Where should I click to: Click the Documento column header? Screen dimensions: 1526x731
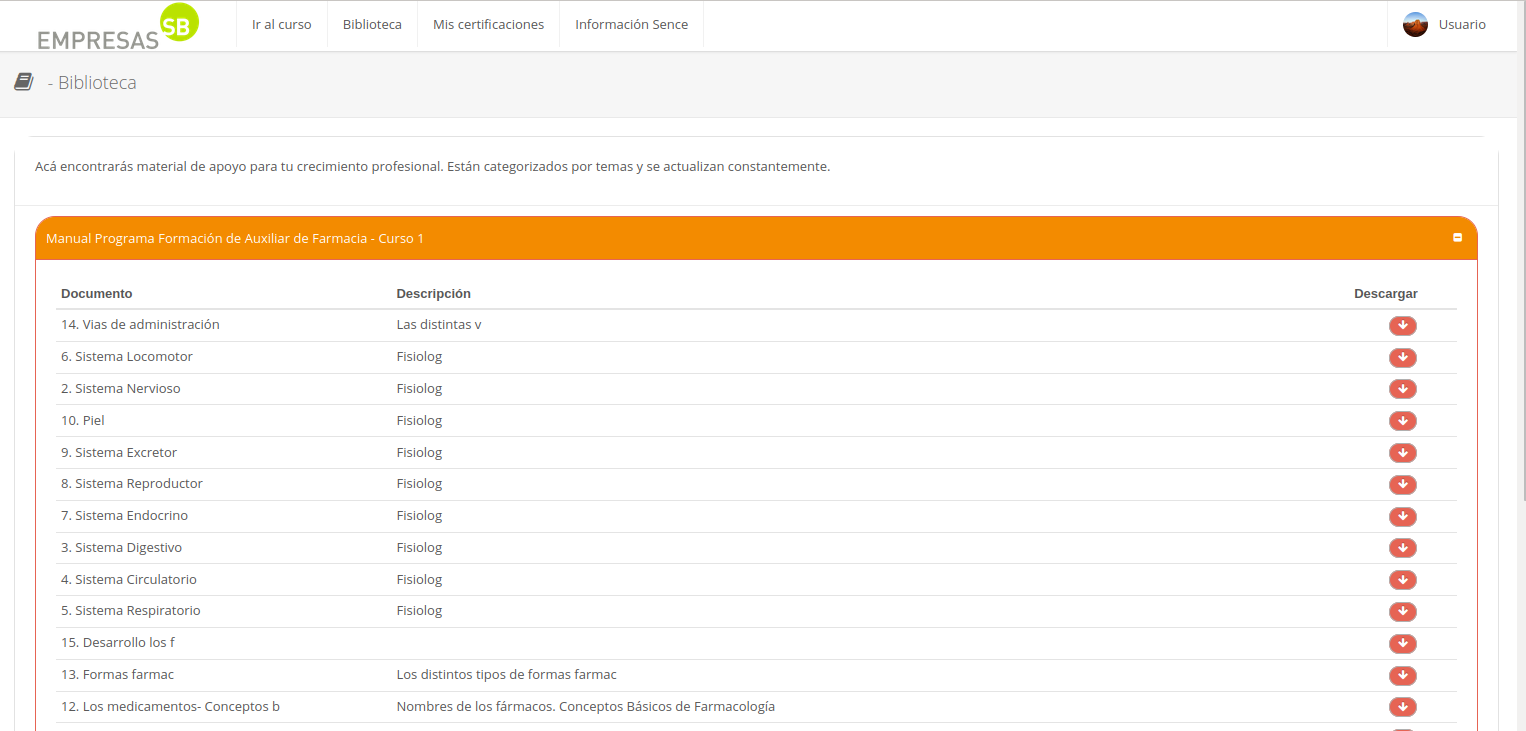click(x=96, y=294)
